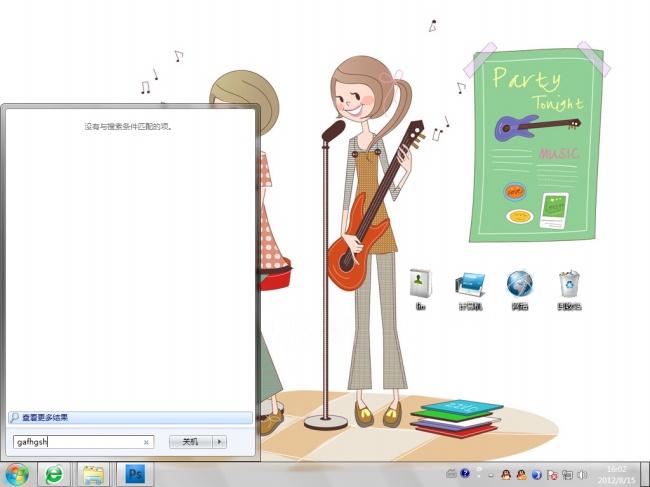Click the Show desktop strip
The width and height of the screenshot is (650, 487).
[645, 474]
